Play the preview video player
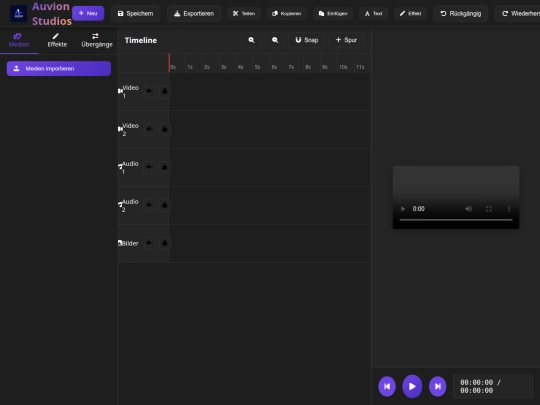The width and height of the screenshot is (540, 405). pos(403,209)
